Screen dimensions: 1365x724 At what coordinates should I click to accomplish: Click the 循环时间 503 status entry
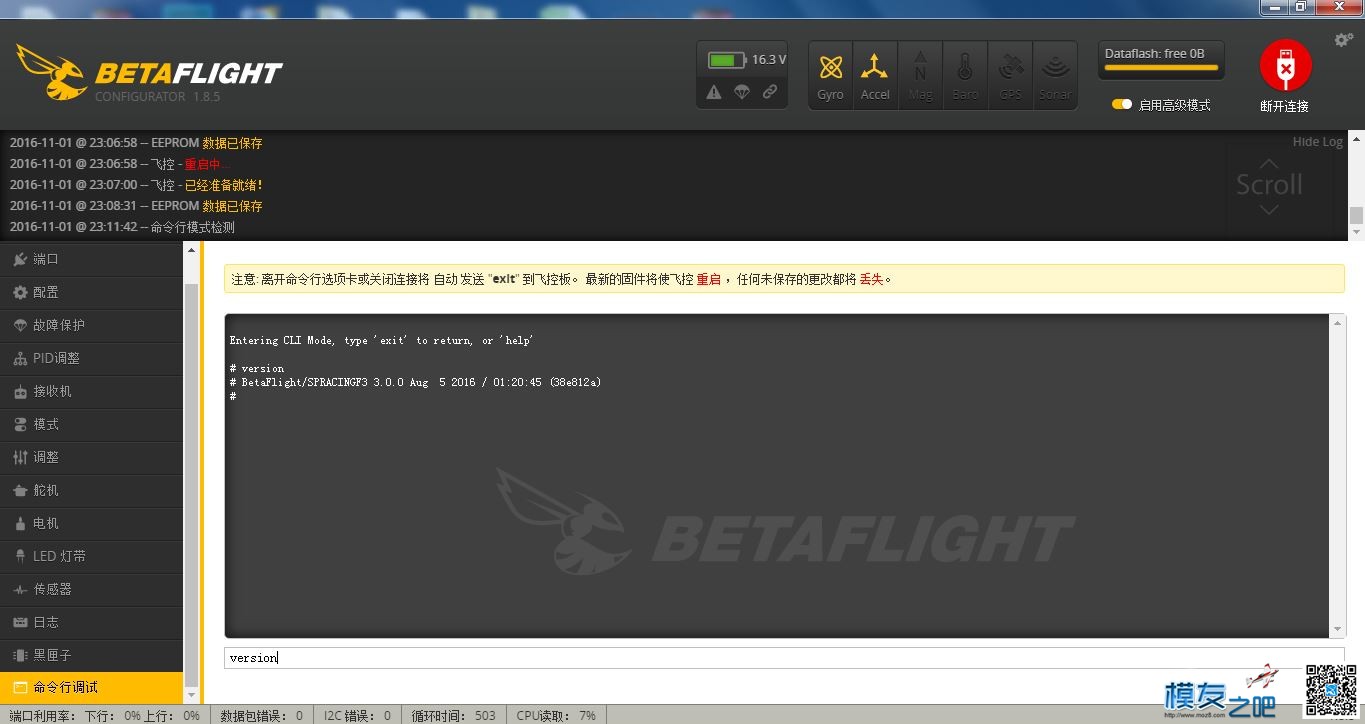pos(452,716)
